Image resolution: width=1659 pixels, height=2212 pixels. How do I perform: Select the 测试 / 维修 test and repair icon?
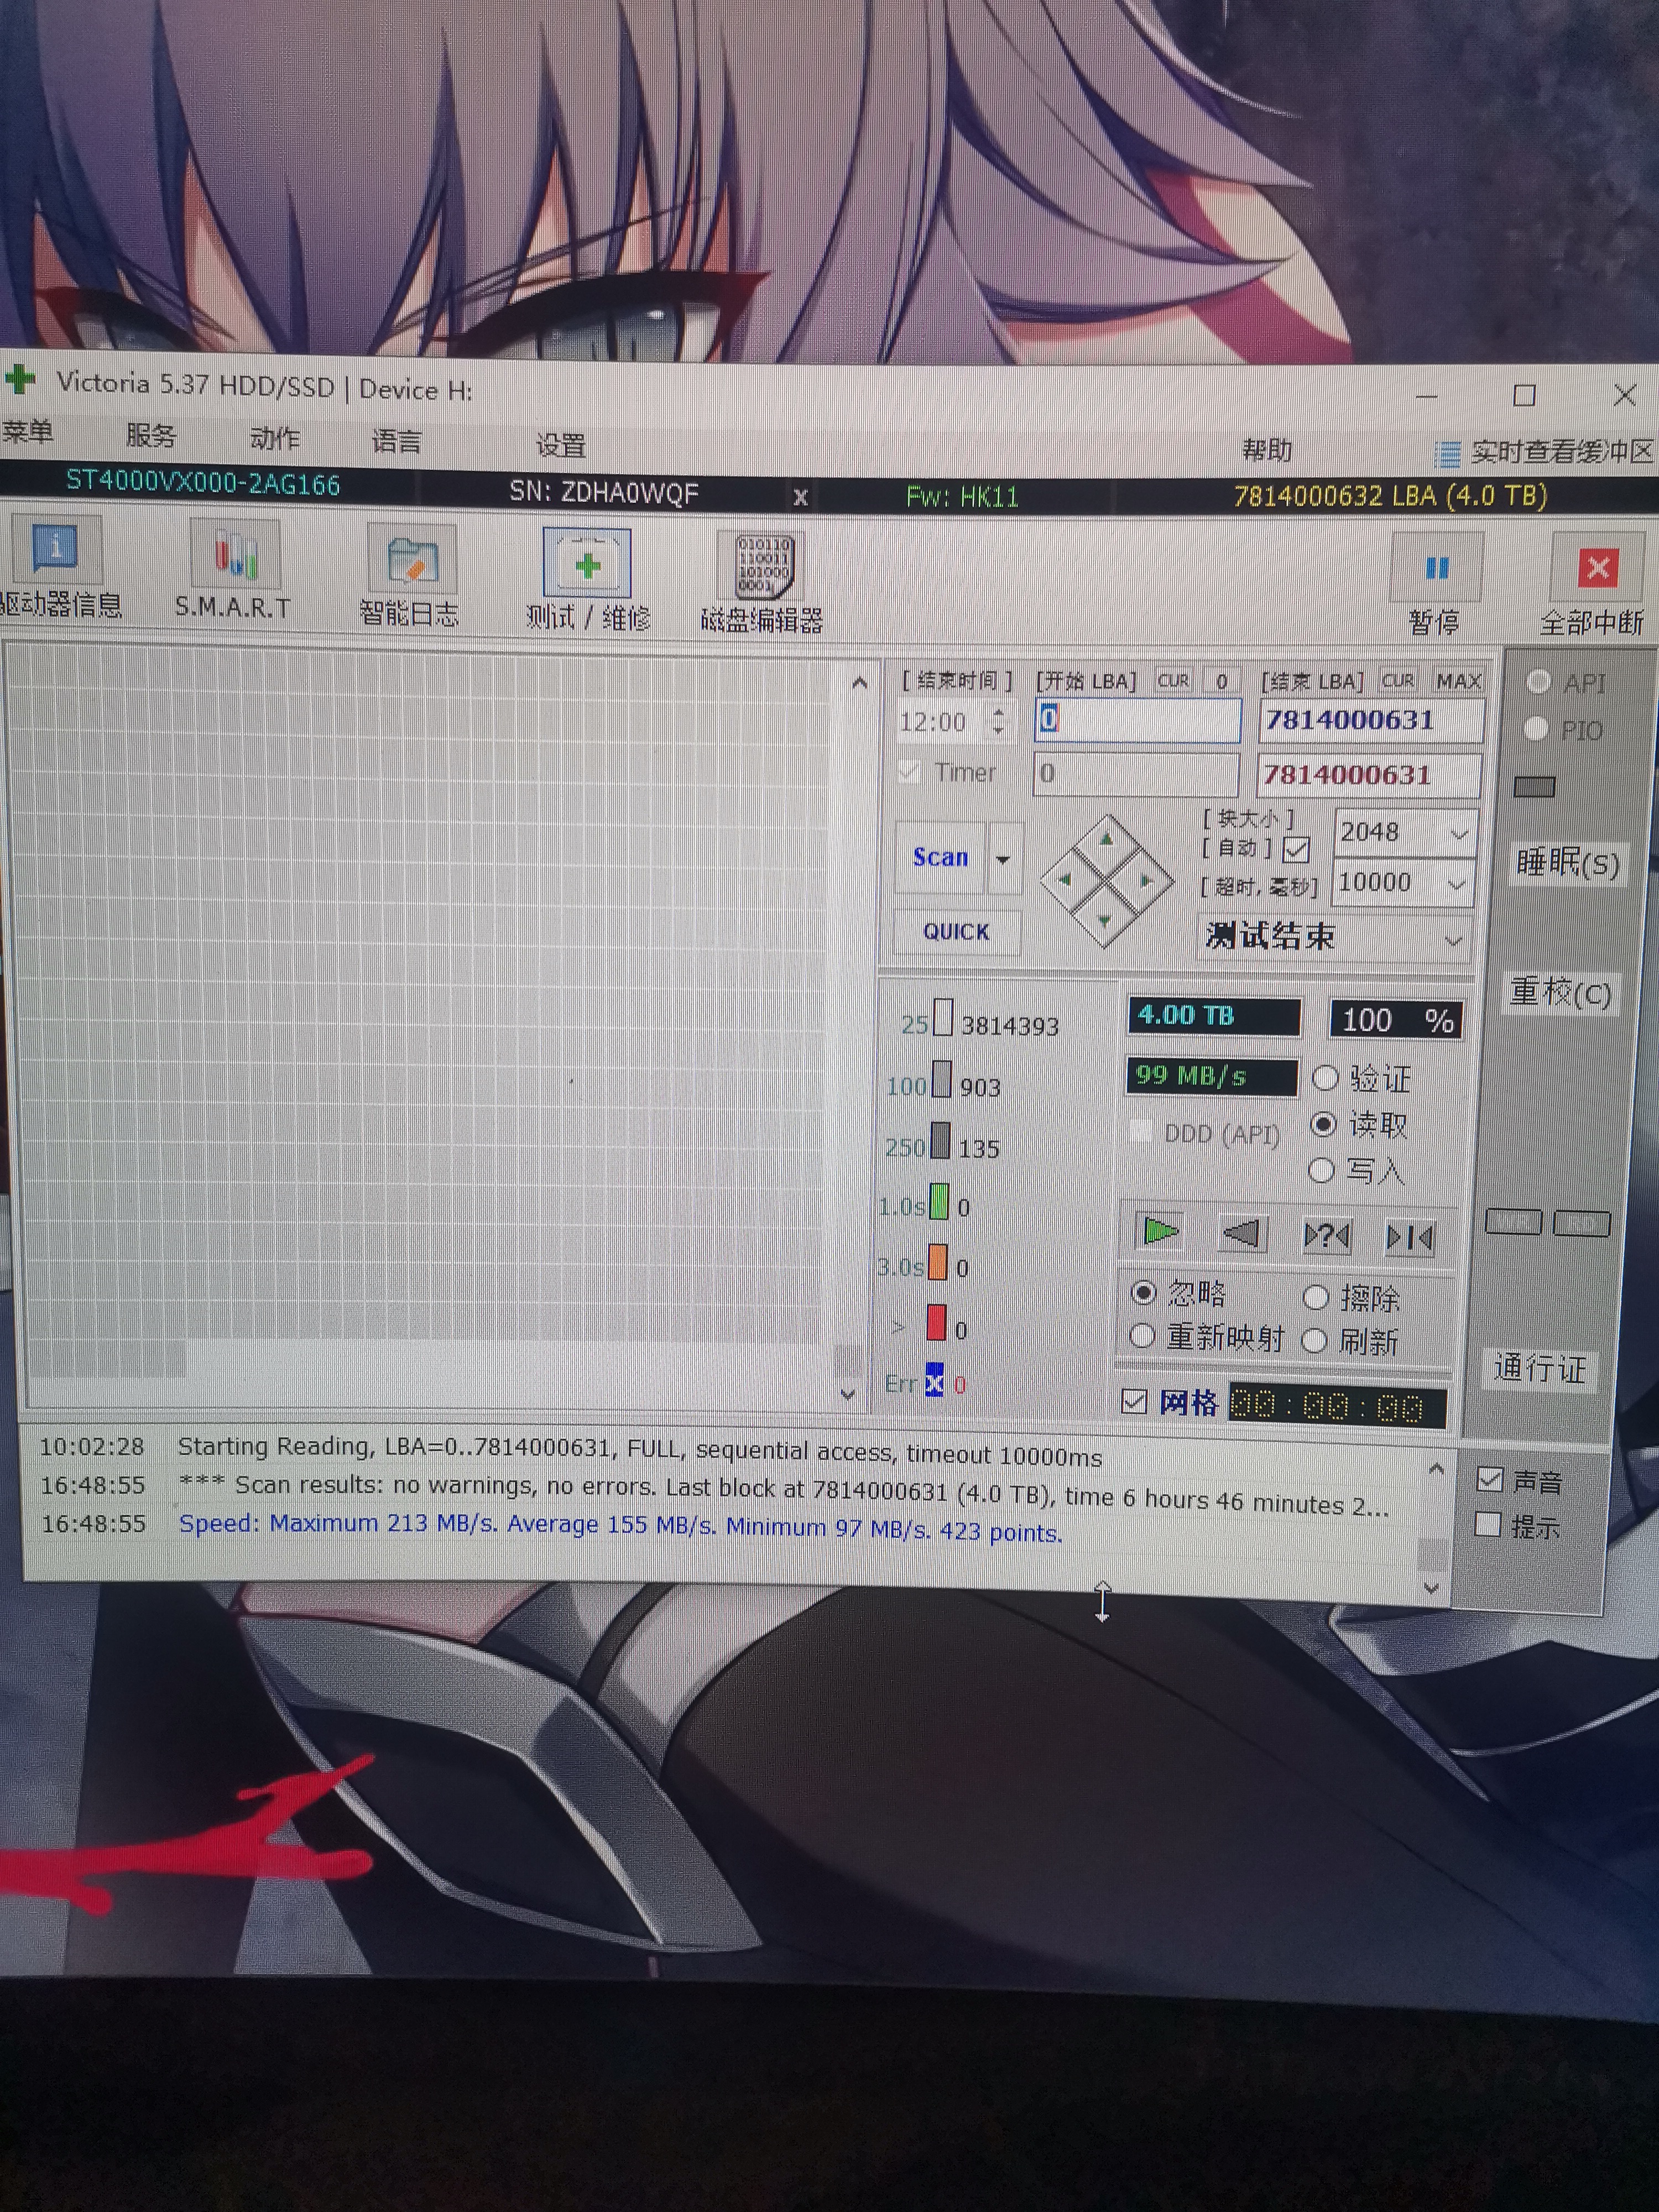point(587,564)
